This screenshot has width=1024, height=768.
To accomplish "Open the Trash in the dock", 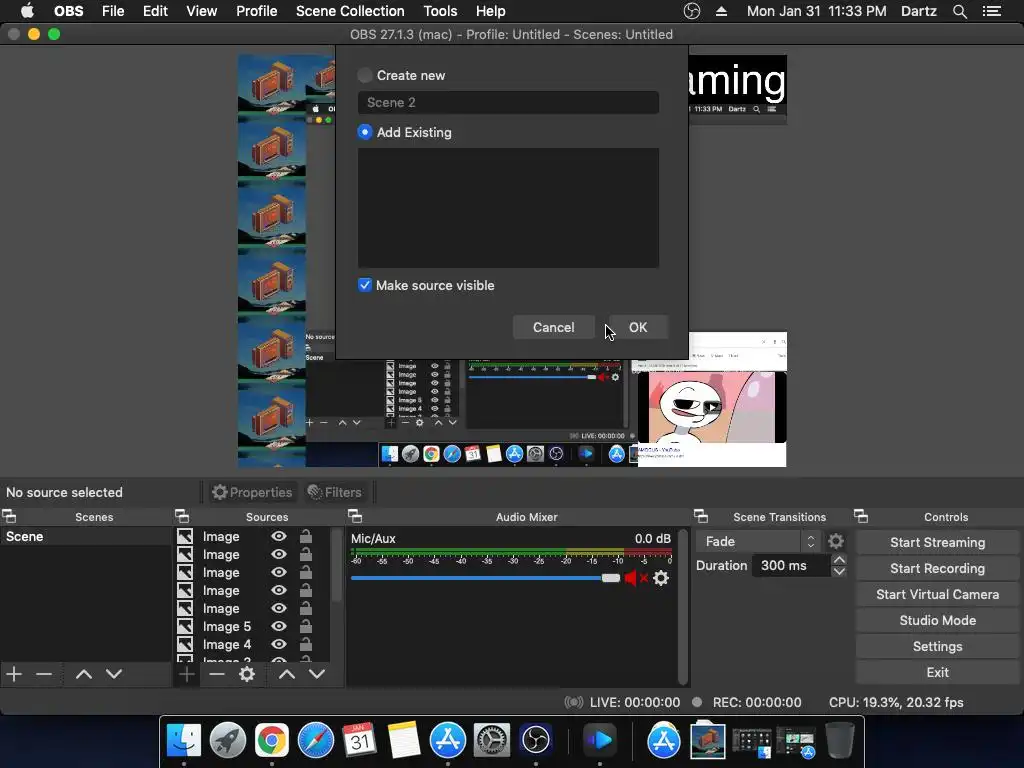I will (x=840, y=740).
